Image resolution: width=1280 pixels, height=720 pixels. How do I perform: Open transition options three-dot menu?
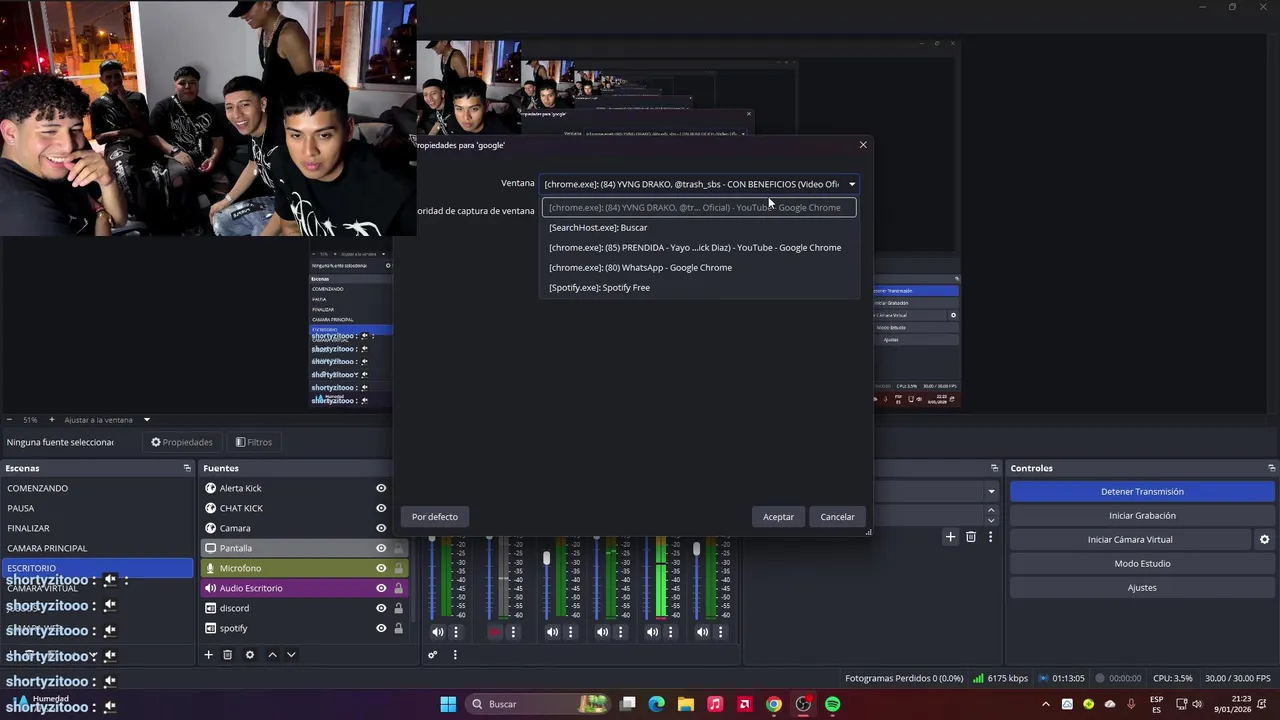[990, 537]
